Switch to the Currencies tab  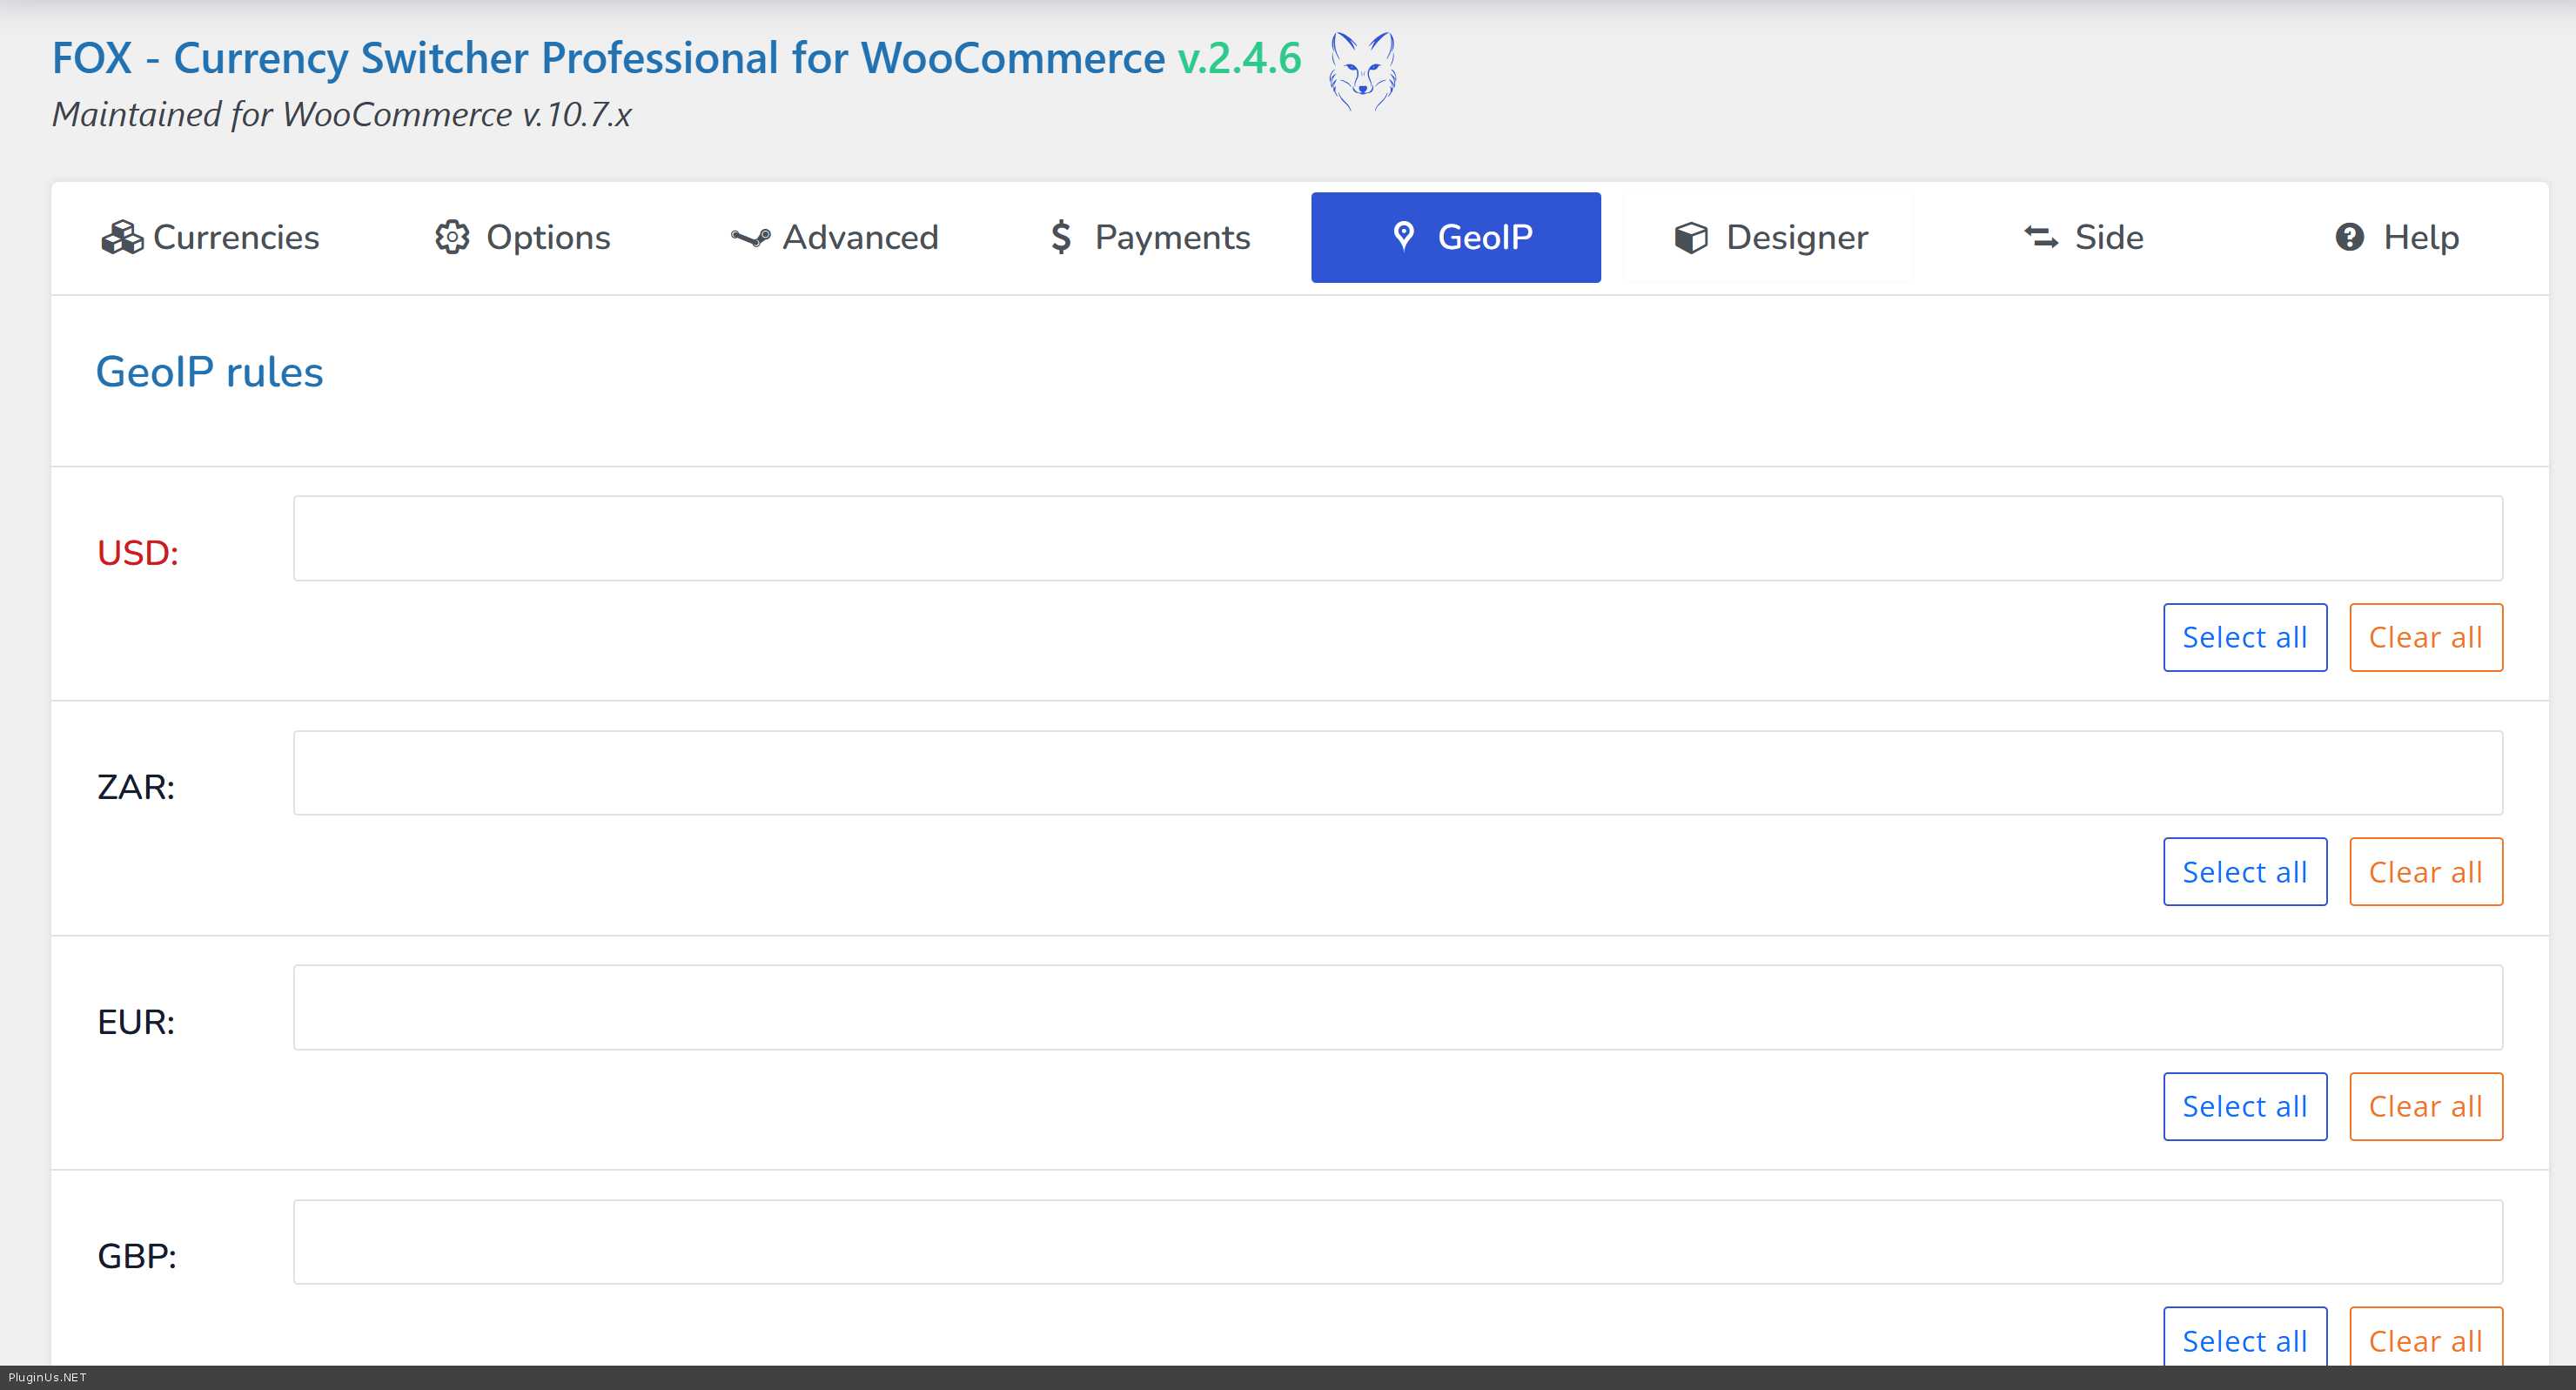click(211, 238)
